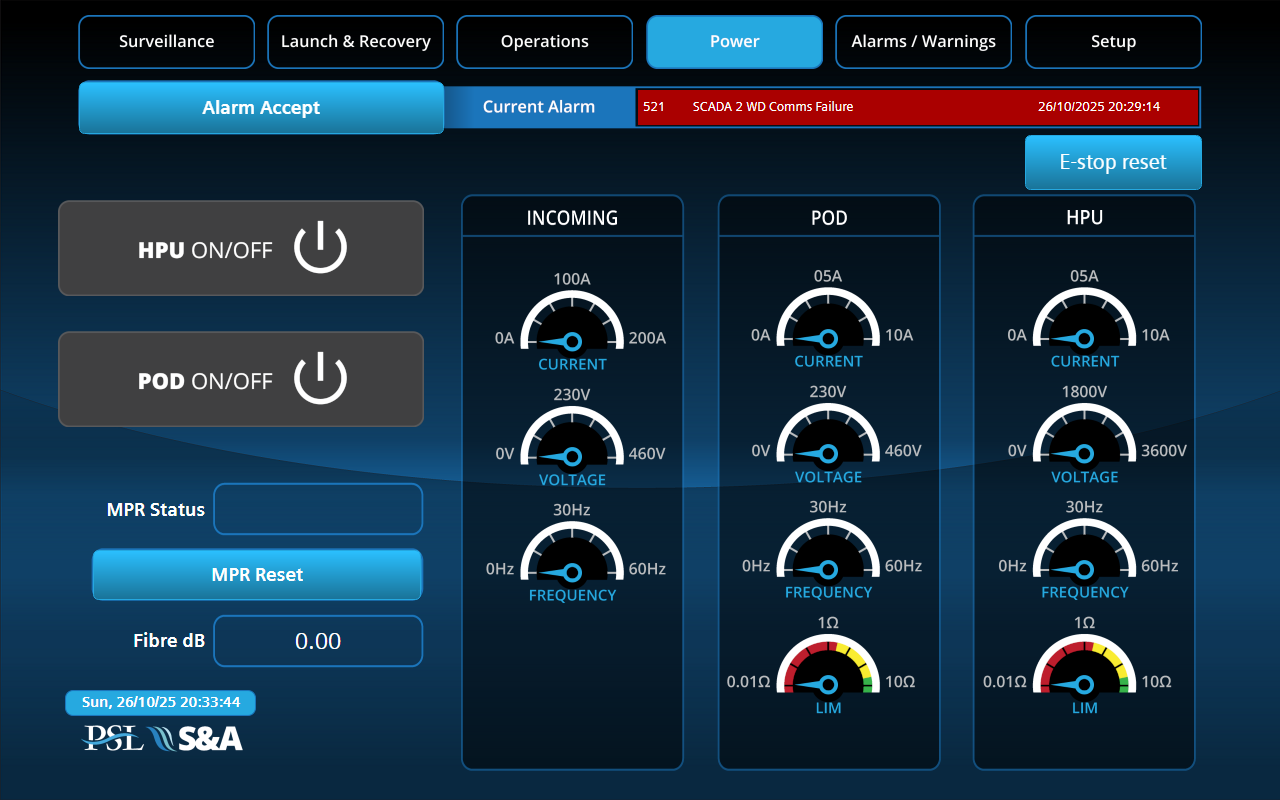Switch to the Launch & Recovery tab
This screenshot has height=800, width=1280.
coord(355,42)
